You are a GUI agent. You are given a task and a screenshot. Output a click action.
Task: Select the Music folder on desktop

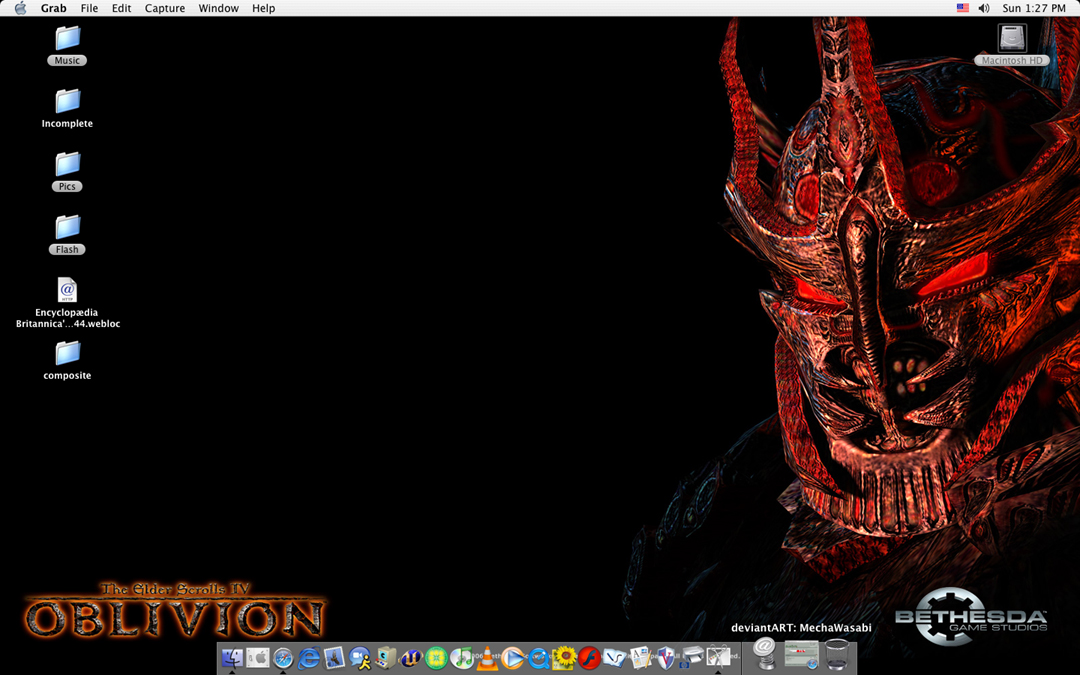pyautogui.click(x=67, y=39)
